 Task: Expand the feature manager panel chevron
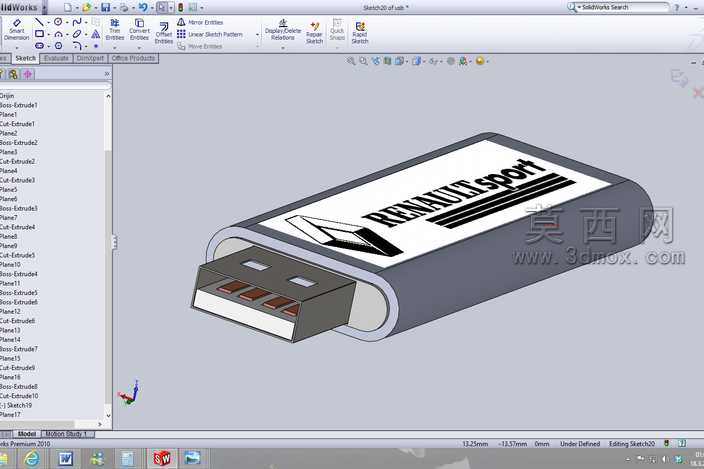point(107,74)
